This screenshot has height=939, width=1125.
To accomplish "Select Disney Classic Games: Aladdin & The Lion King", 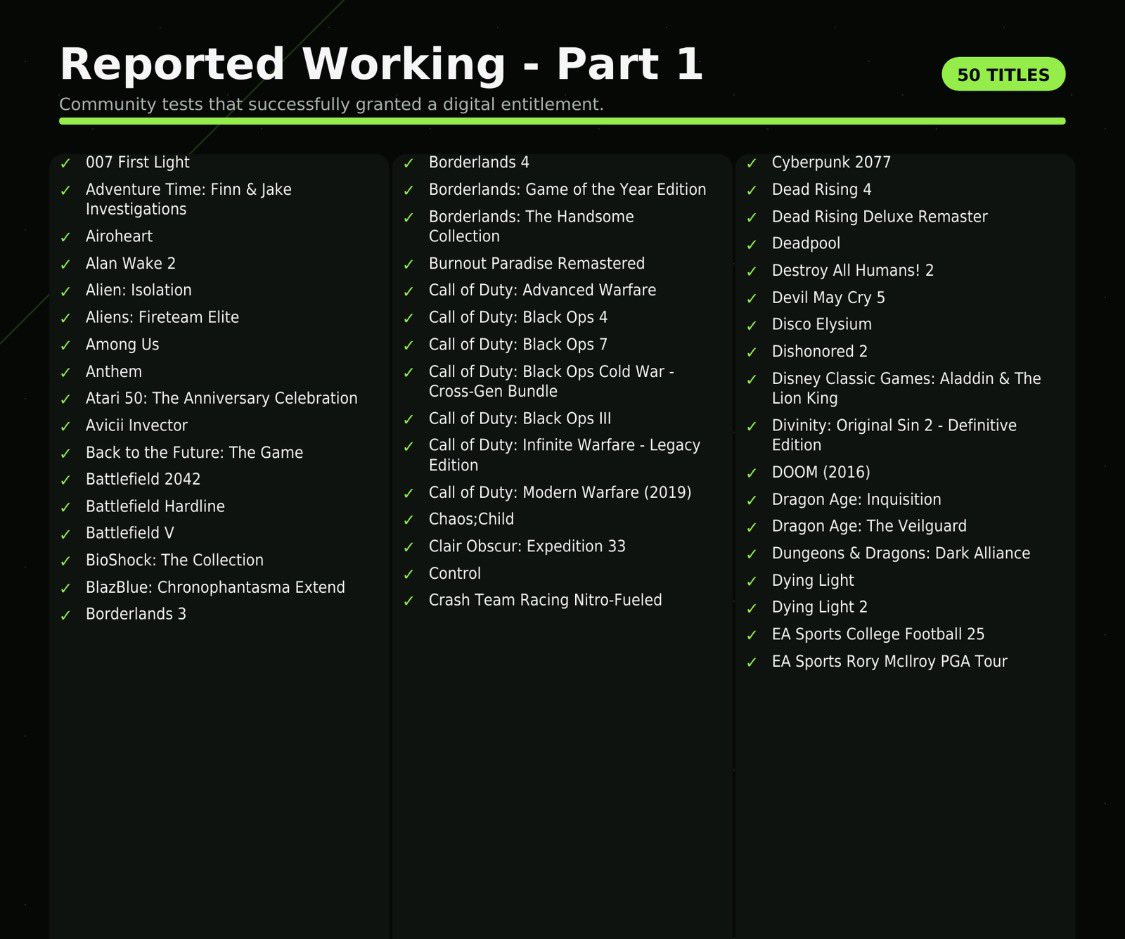I will 906,388.
